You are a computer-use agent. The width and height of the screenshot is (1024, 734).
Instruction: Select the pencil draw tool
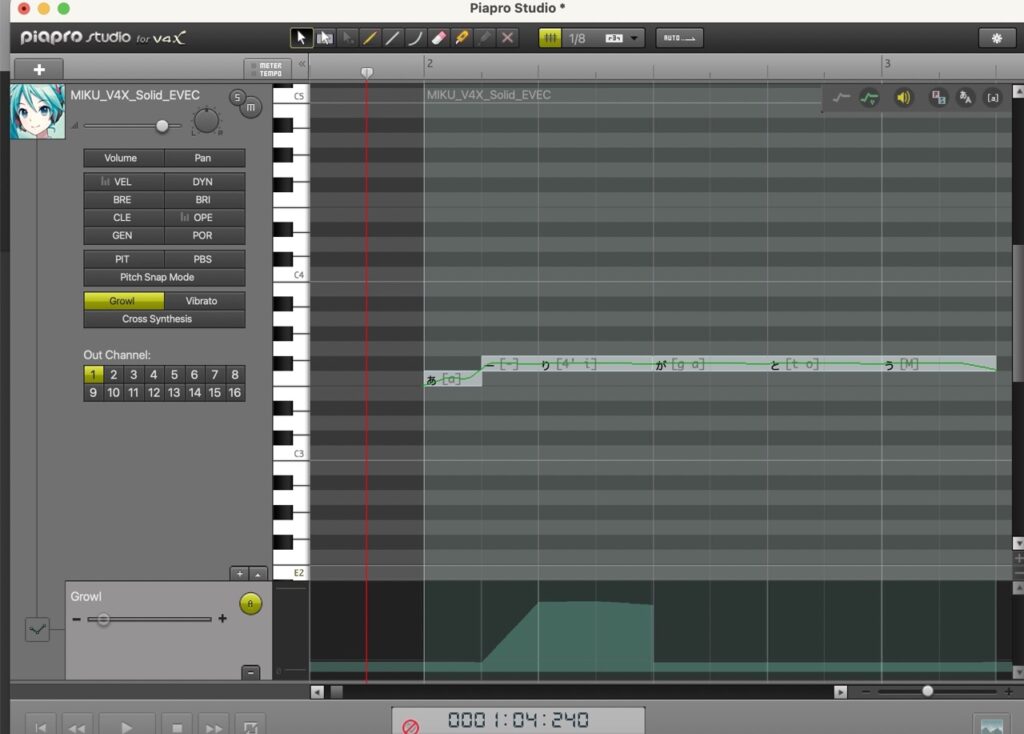[x=370, y=38]
